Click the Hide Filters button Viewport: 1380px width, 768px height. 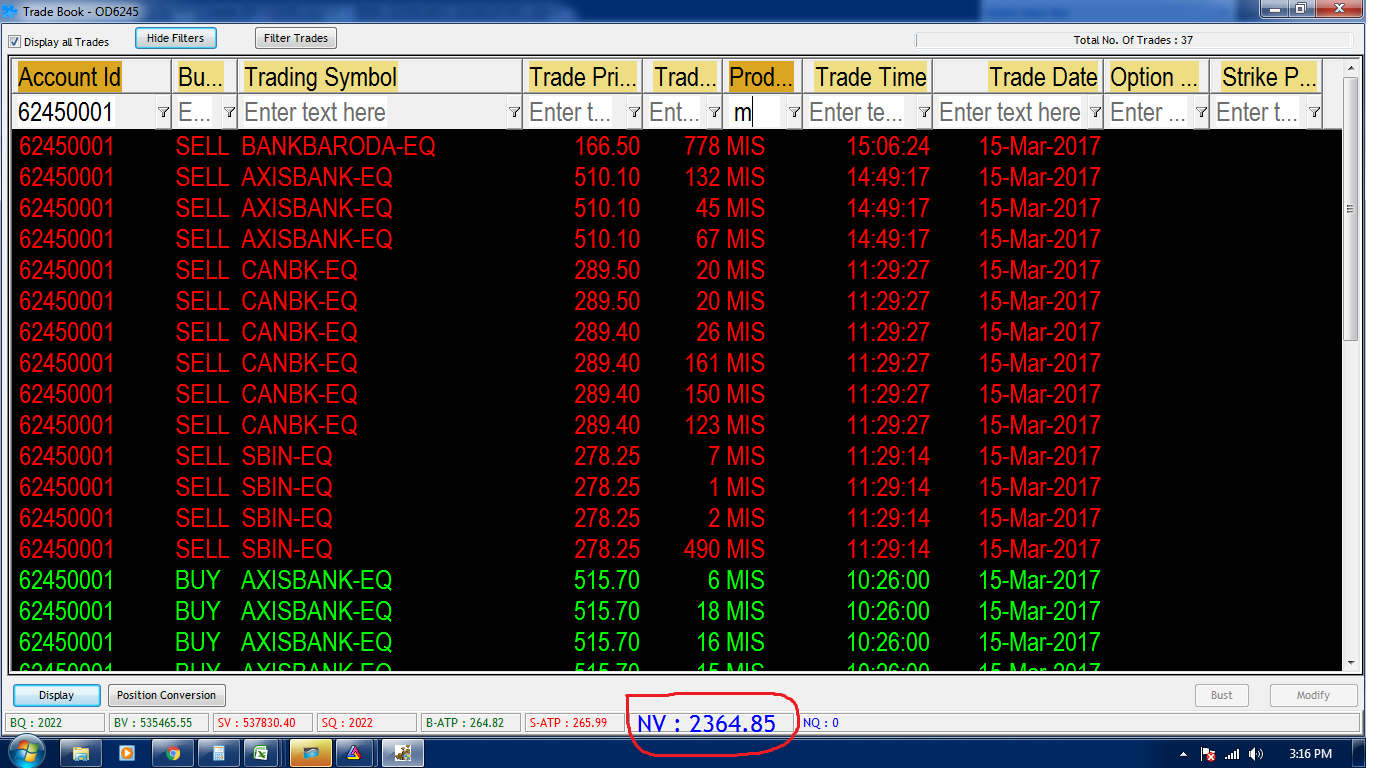pyautogui.click(x=176, y=38)
